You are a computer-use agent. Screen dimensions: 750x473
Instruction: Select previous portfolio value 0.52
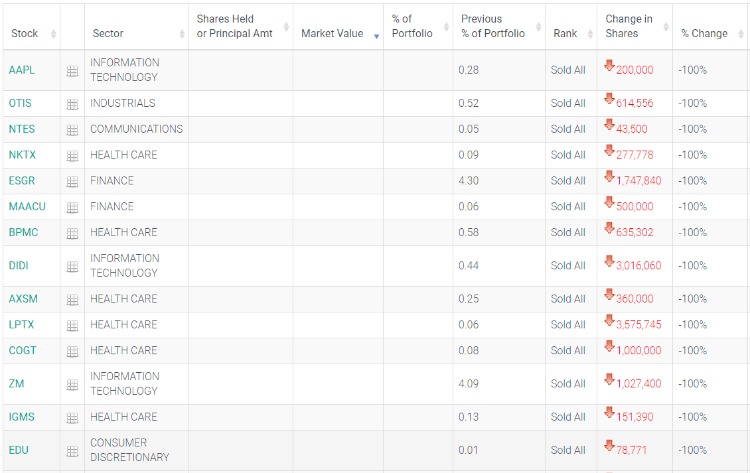468,103
